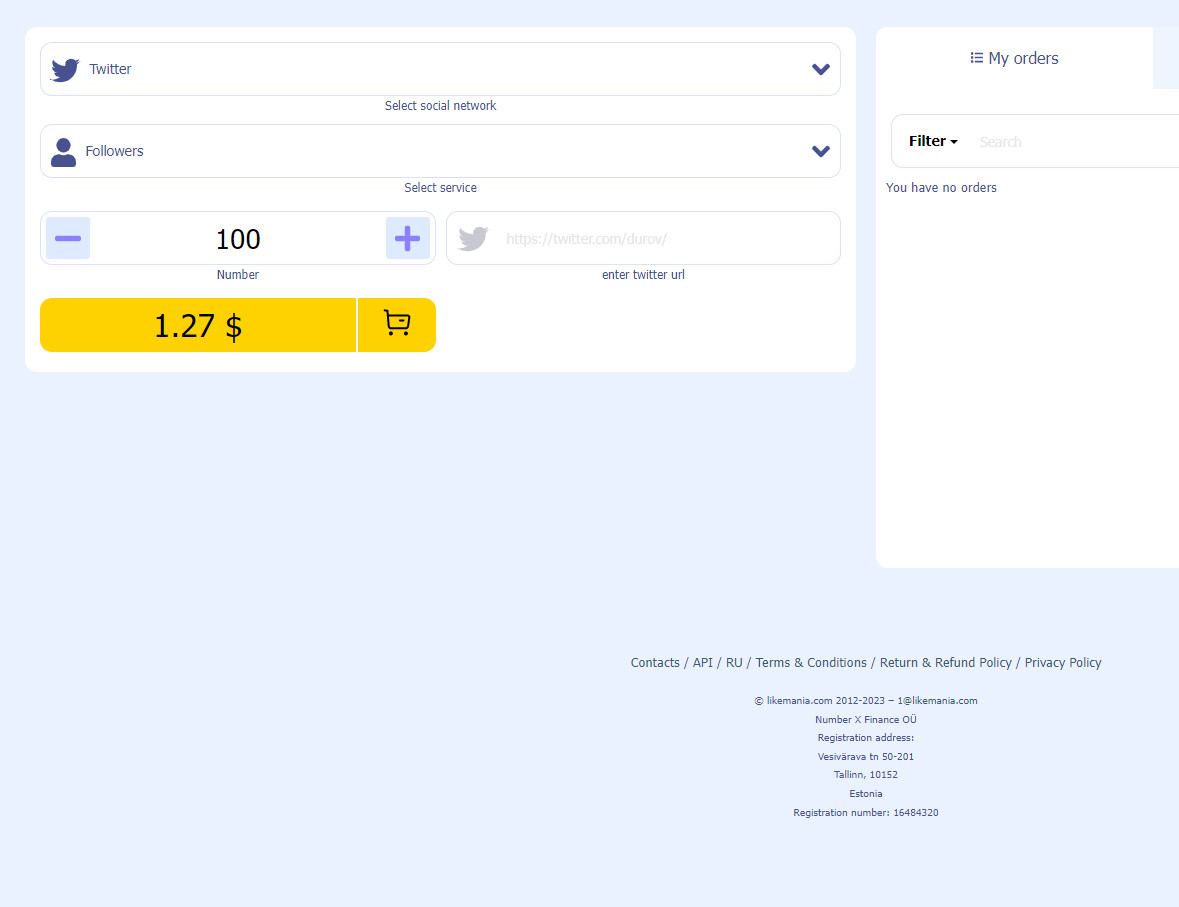Click the 'You have no orders' text
Screen dimensions: 1179x907
pos(941,188)
